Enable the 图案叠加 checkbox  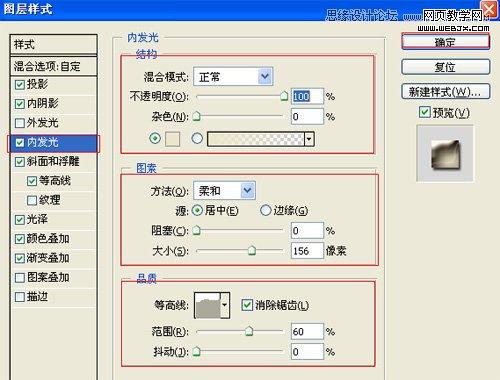20,278
